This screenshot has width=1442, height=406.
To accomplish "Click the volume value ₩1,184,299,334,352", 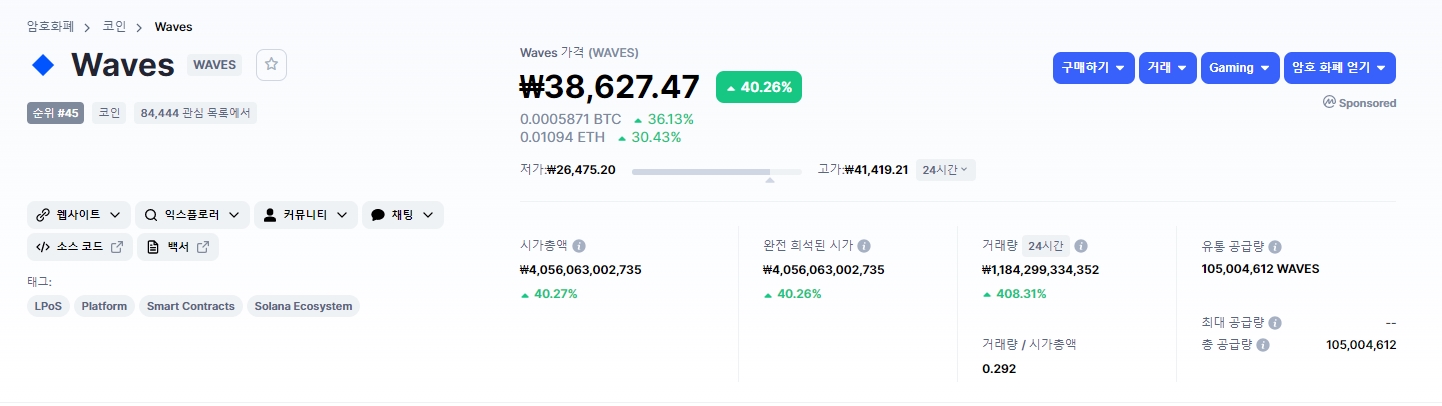I will point(1041,270).
